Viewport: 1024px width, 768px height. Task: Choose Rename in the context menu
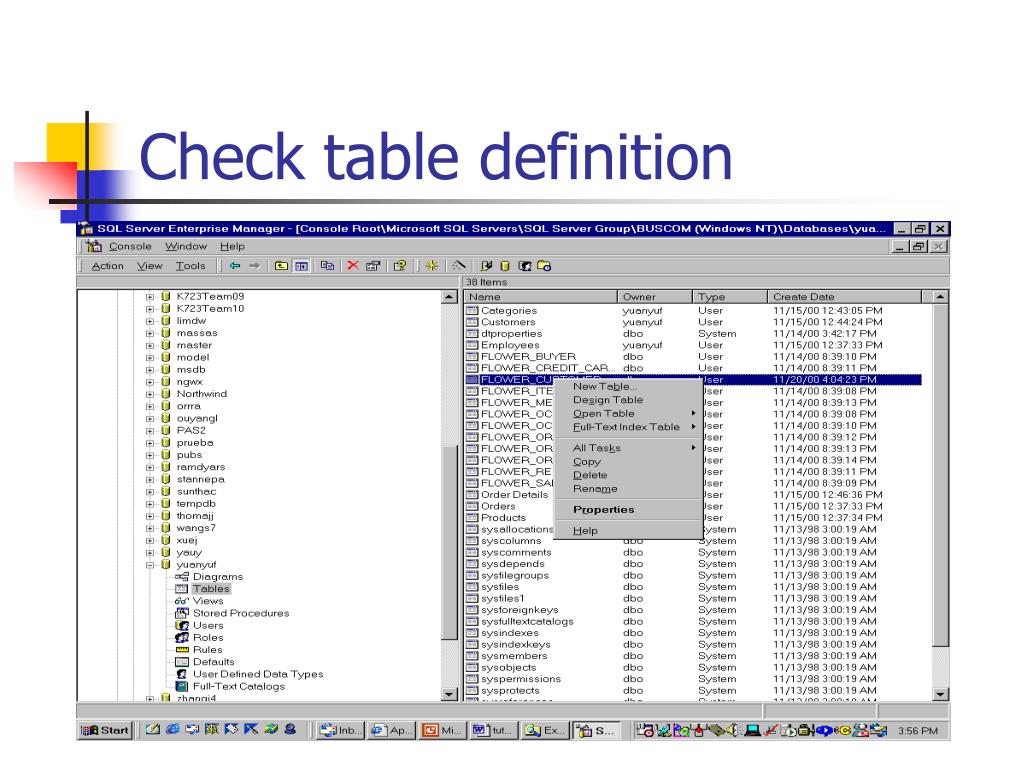(595, 488)
